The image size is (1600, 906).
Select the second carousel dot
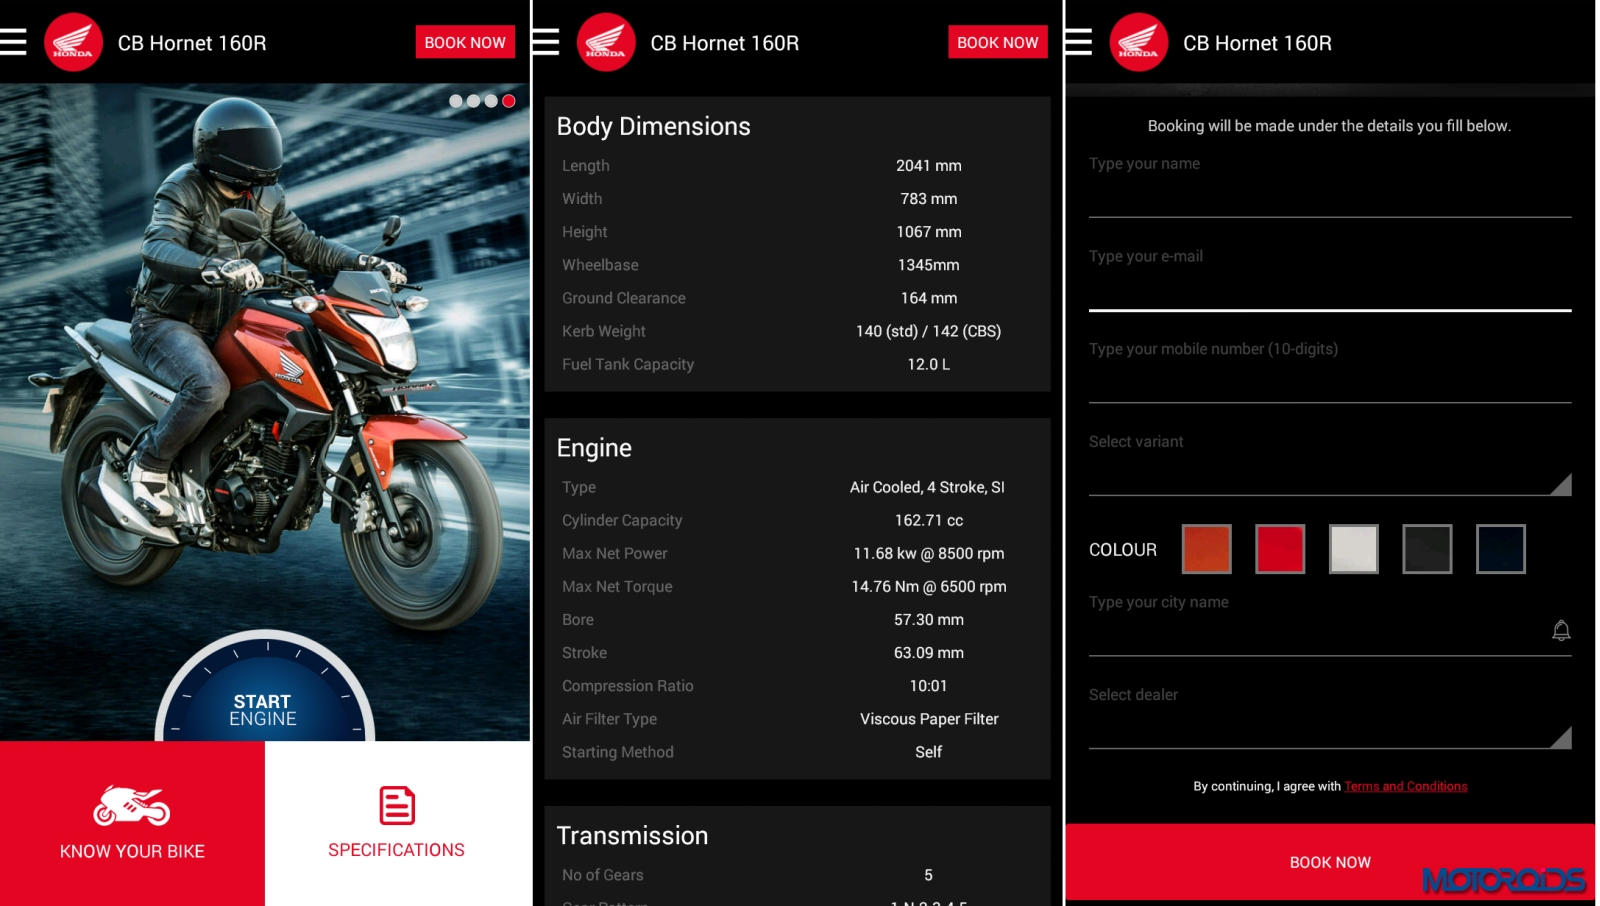pos(473,101)
